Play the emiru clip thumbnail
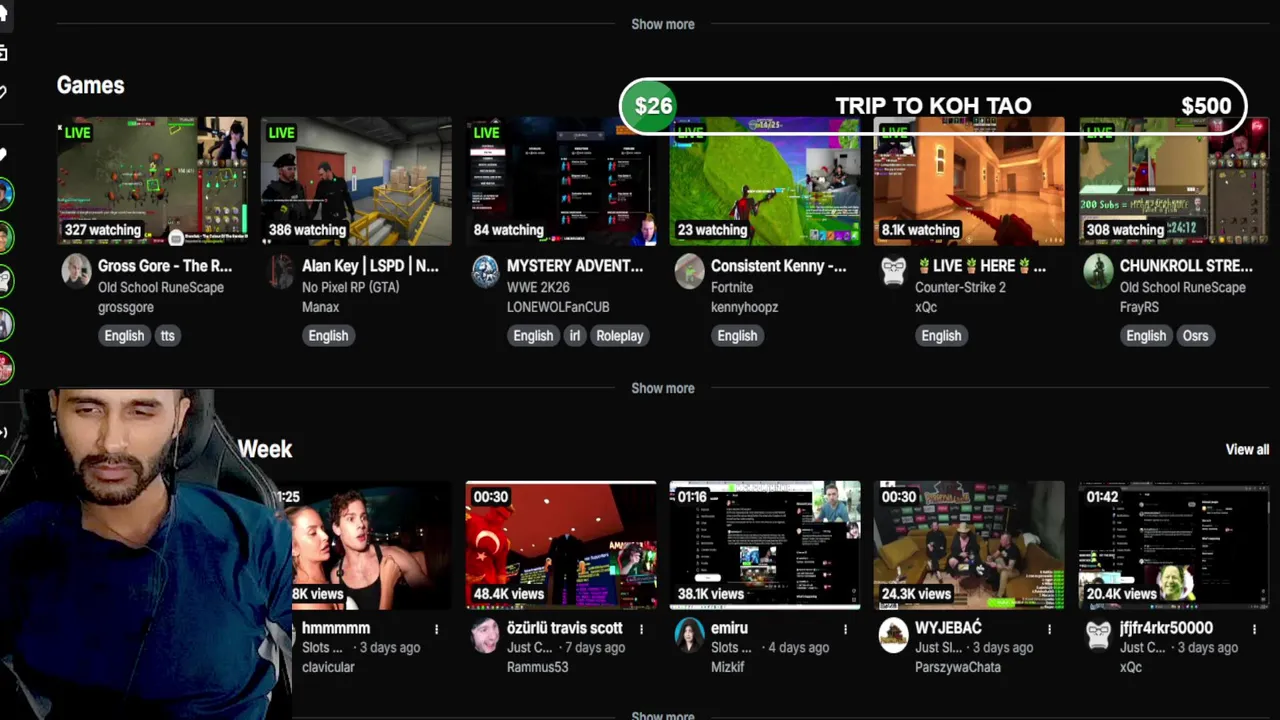1280x720 pixels. (764, 545)
